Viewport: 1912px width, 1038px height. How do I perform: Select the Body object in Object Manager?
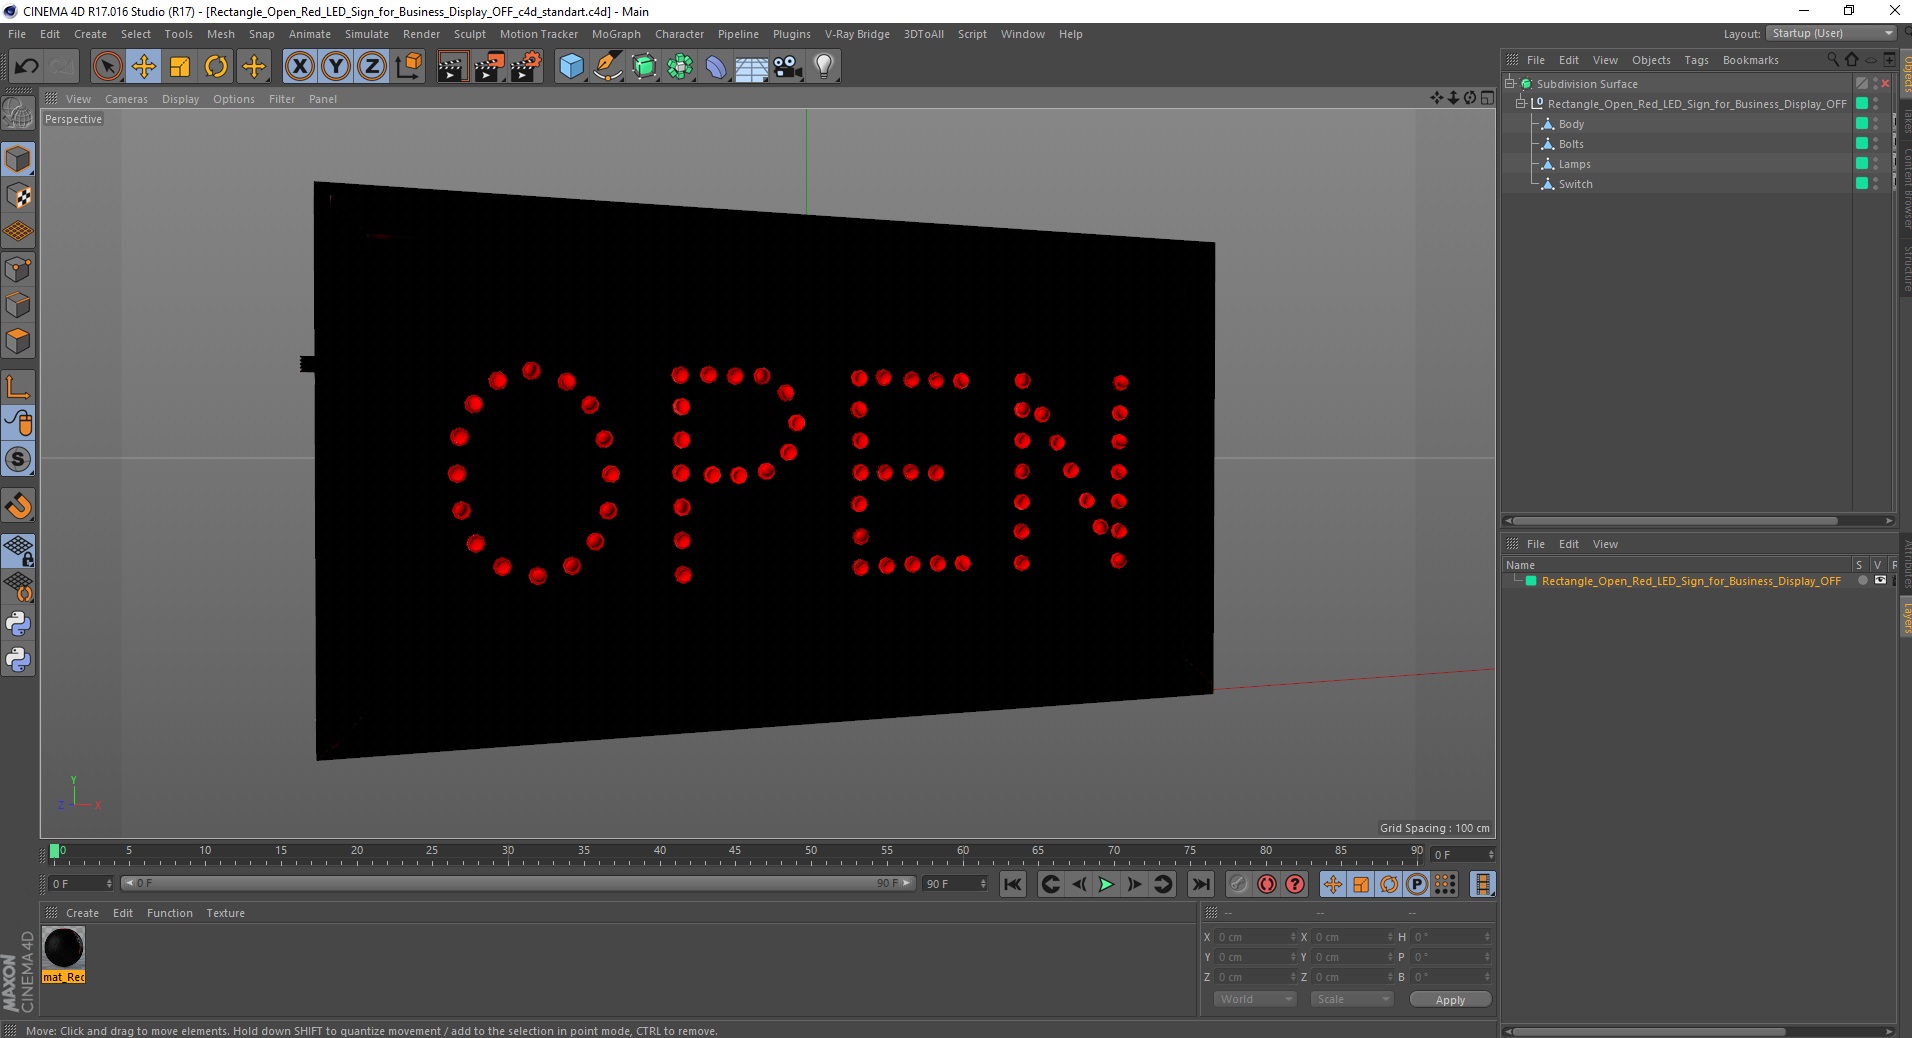[x=1571, y=124]
